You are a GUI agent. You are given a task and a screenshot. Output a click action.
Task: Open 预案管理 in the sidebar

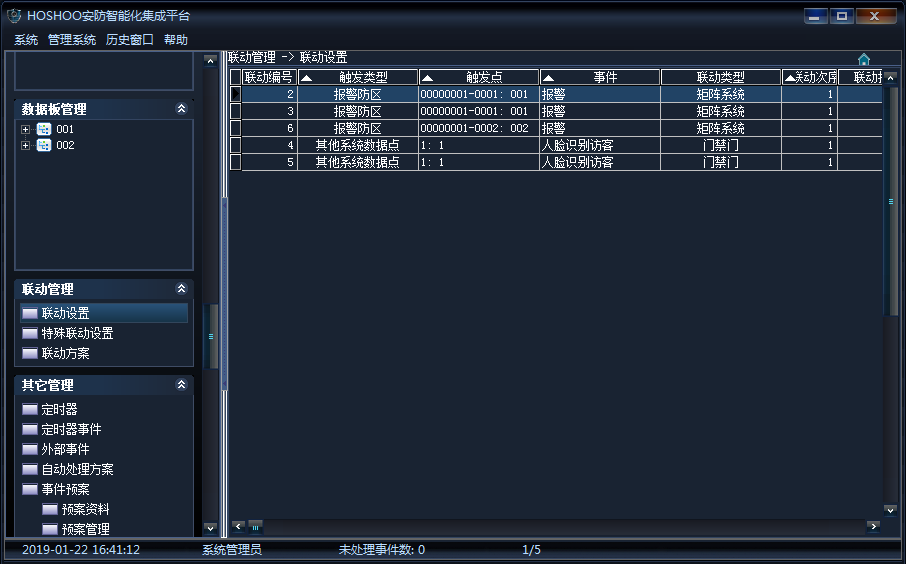click(x=85, y=530)
